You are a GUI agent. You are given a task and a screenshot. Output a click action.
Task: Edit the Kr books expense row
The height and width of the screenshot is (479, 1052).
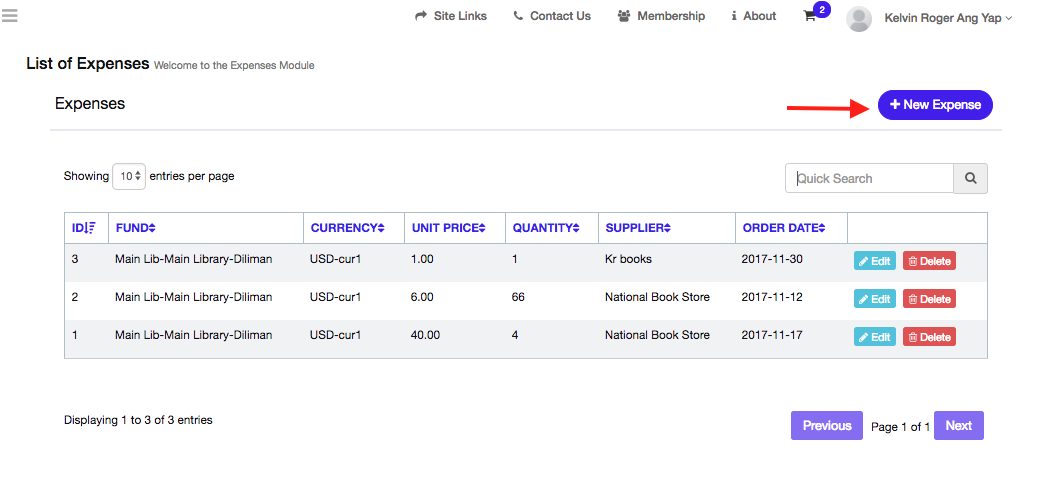(x=874, y=261)
